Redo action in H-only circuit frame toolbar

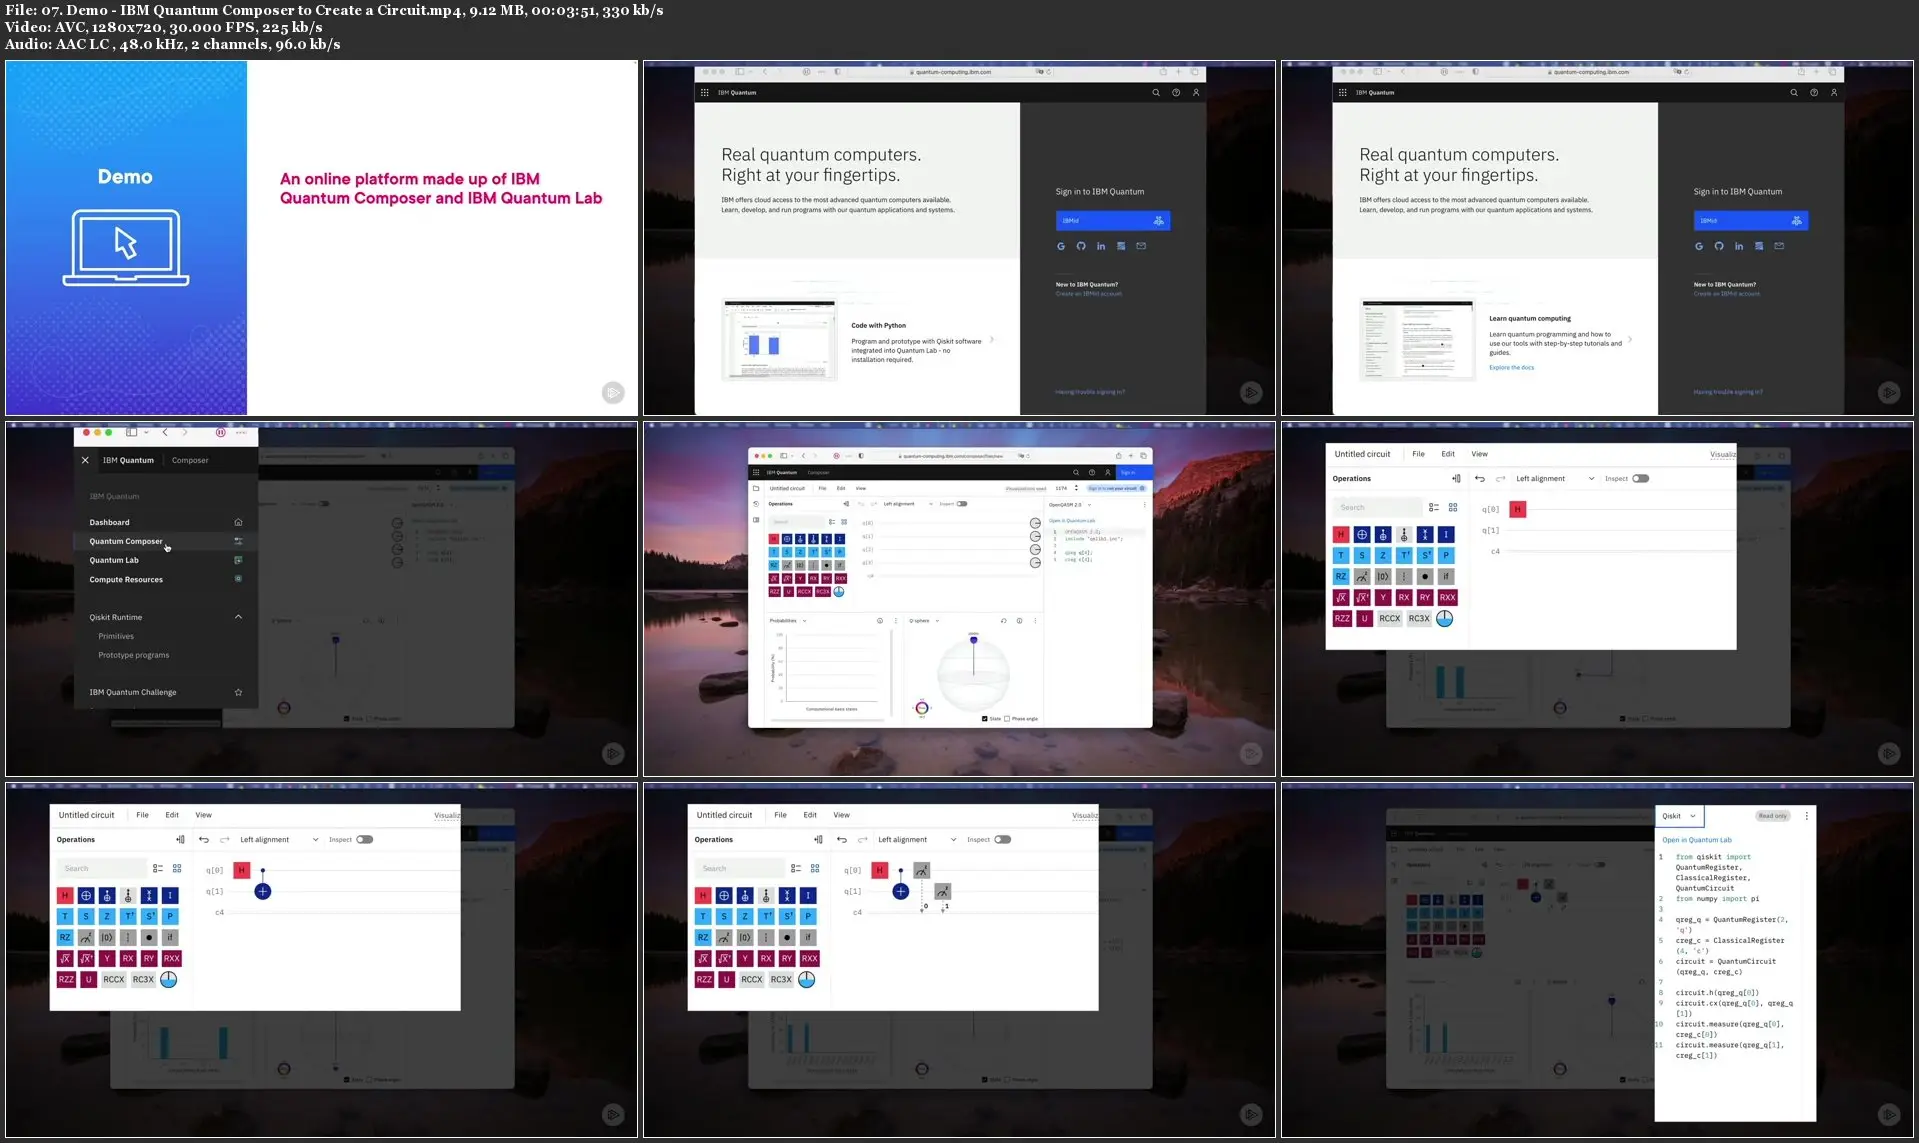coord(1500,479)
